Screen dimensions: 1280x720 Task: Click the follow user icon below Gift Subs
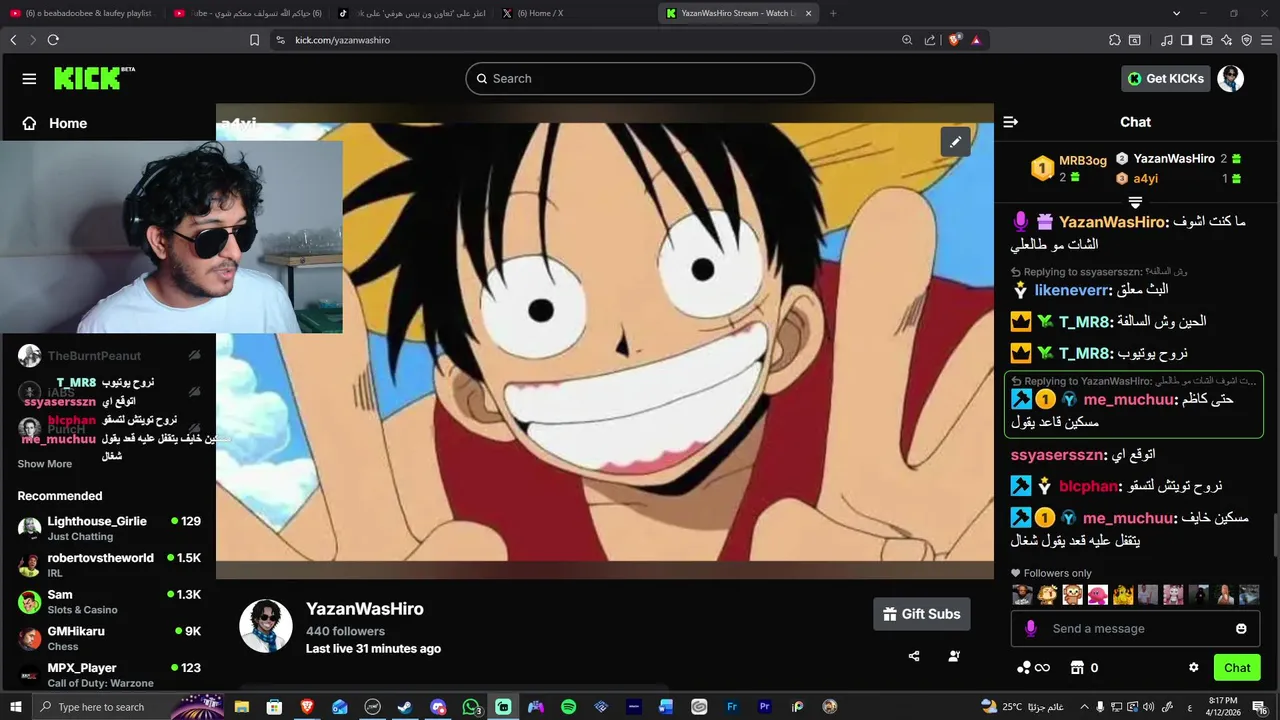coord(954,656)
